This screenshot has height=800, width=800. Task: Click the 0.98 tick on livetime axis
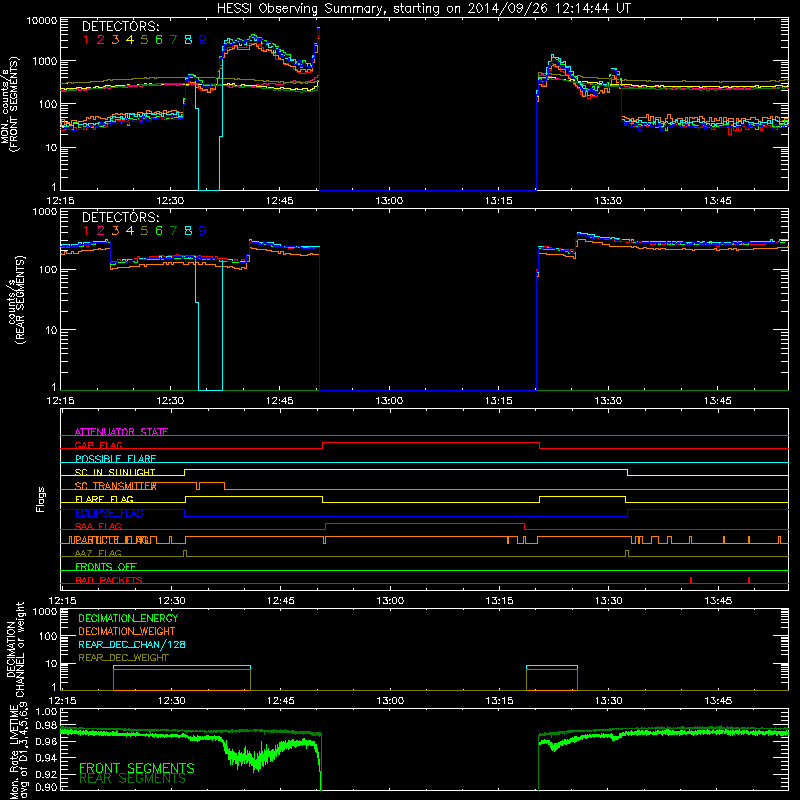click(x=47, y=726)
